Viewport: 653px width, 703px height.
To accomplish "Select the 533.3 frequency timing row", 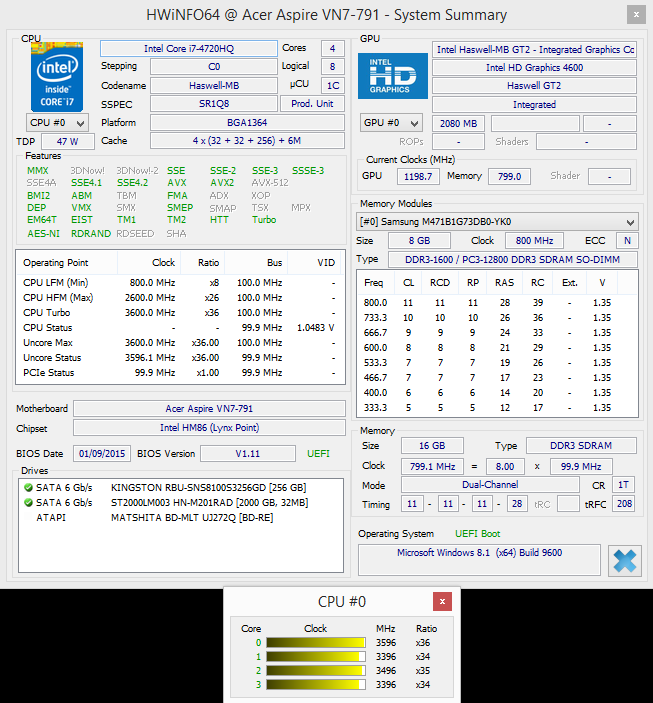I will pyautogui.click(x=497, y=363).
